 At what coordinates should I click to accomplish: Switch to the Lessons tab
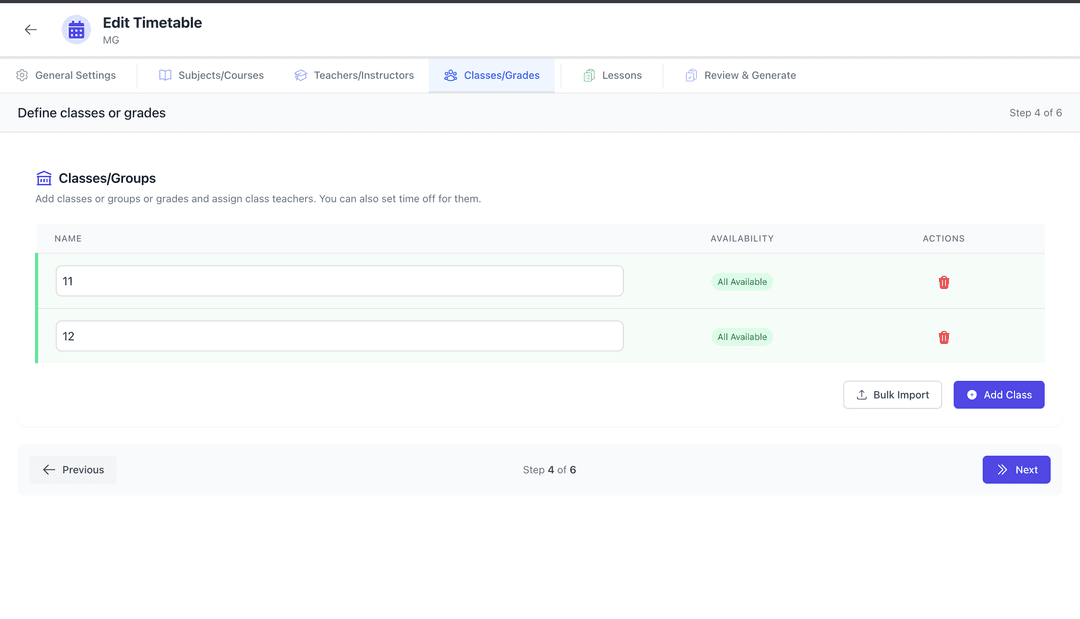[x=613, y=75]
